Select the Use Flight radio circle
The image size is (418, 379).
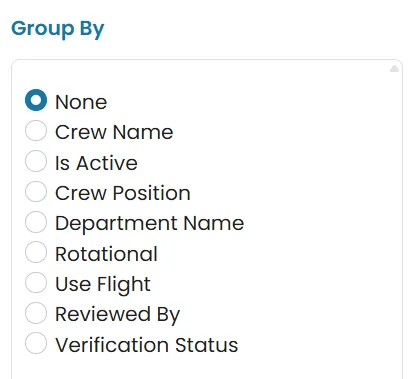36,282
